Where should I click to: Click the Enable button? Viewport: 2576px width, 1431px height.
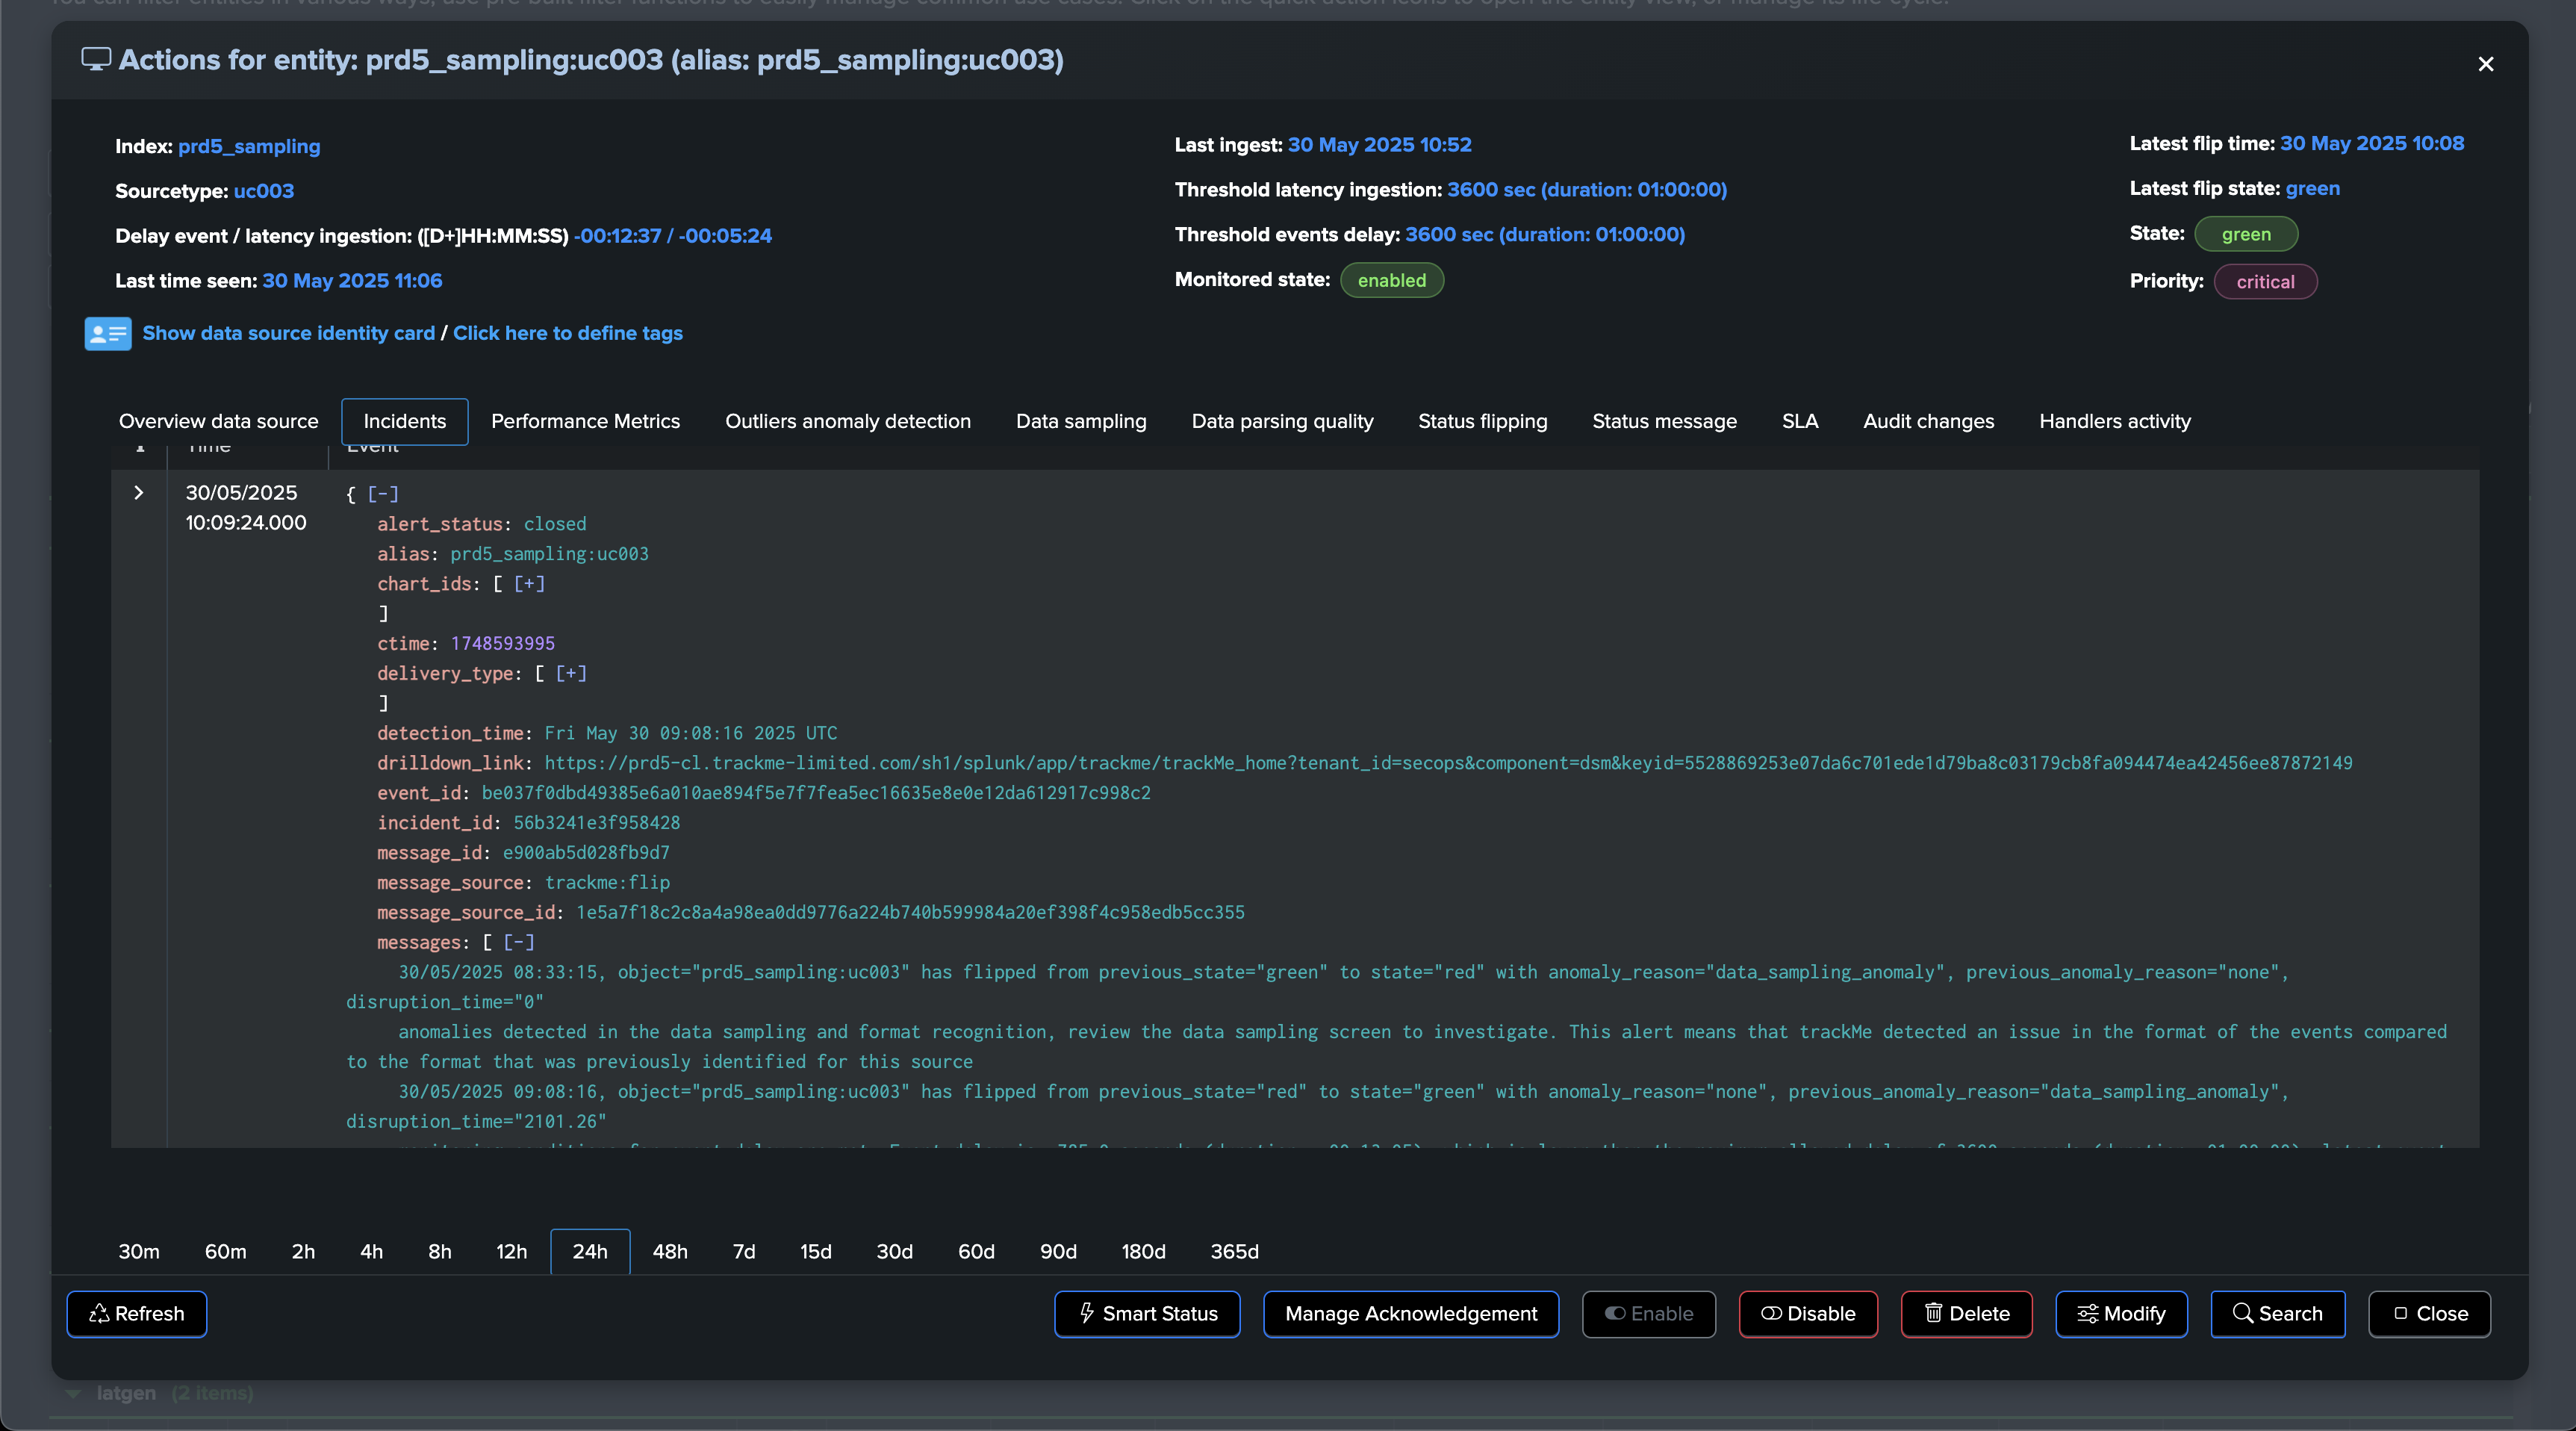click(1648, 1313)
